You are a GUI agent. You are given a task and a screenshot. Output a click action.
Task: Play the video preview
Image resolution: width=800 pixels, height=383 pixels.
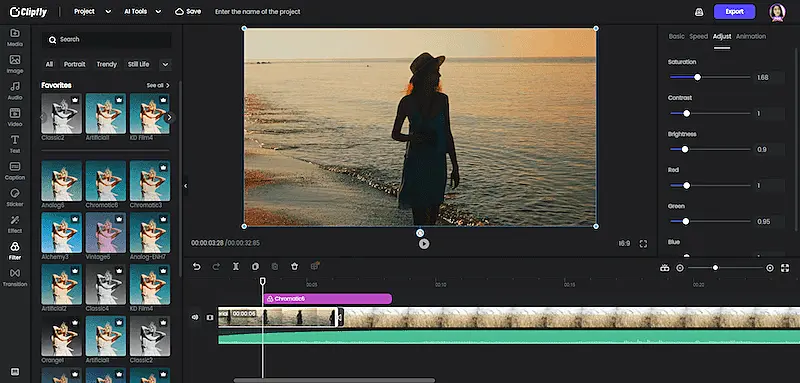(424, 244)
